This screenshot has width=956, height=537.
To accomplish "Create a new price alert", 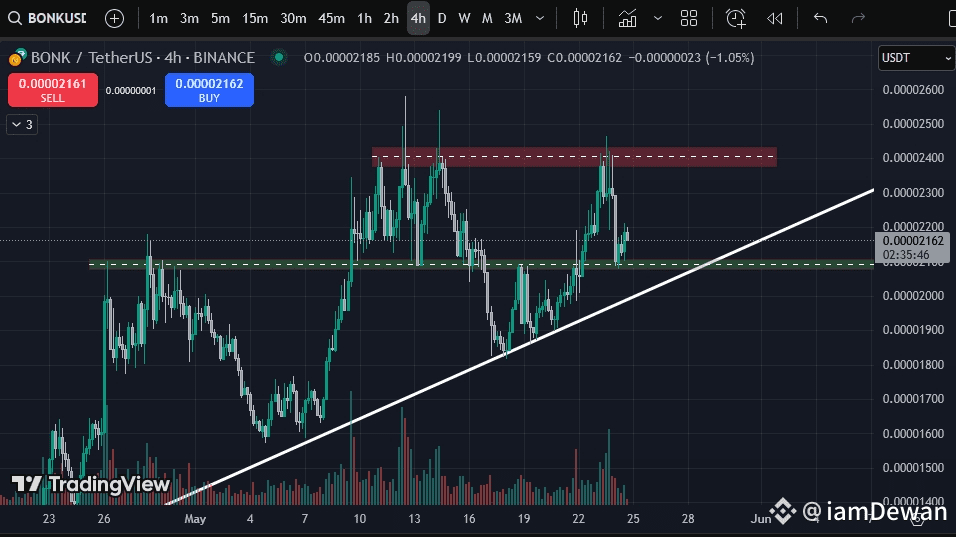I will tap(736, 18).
